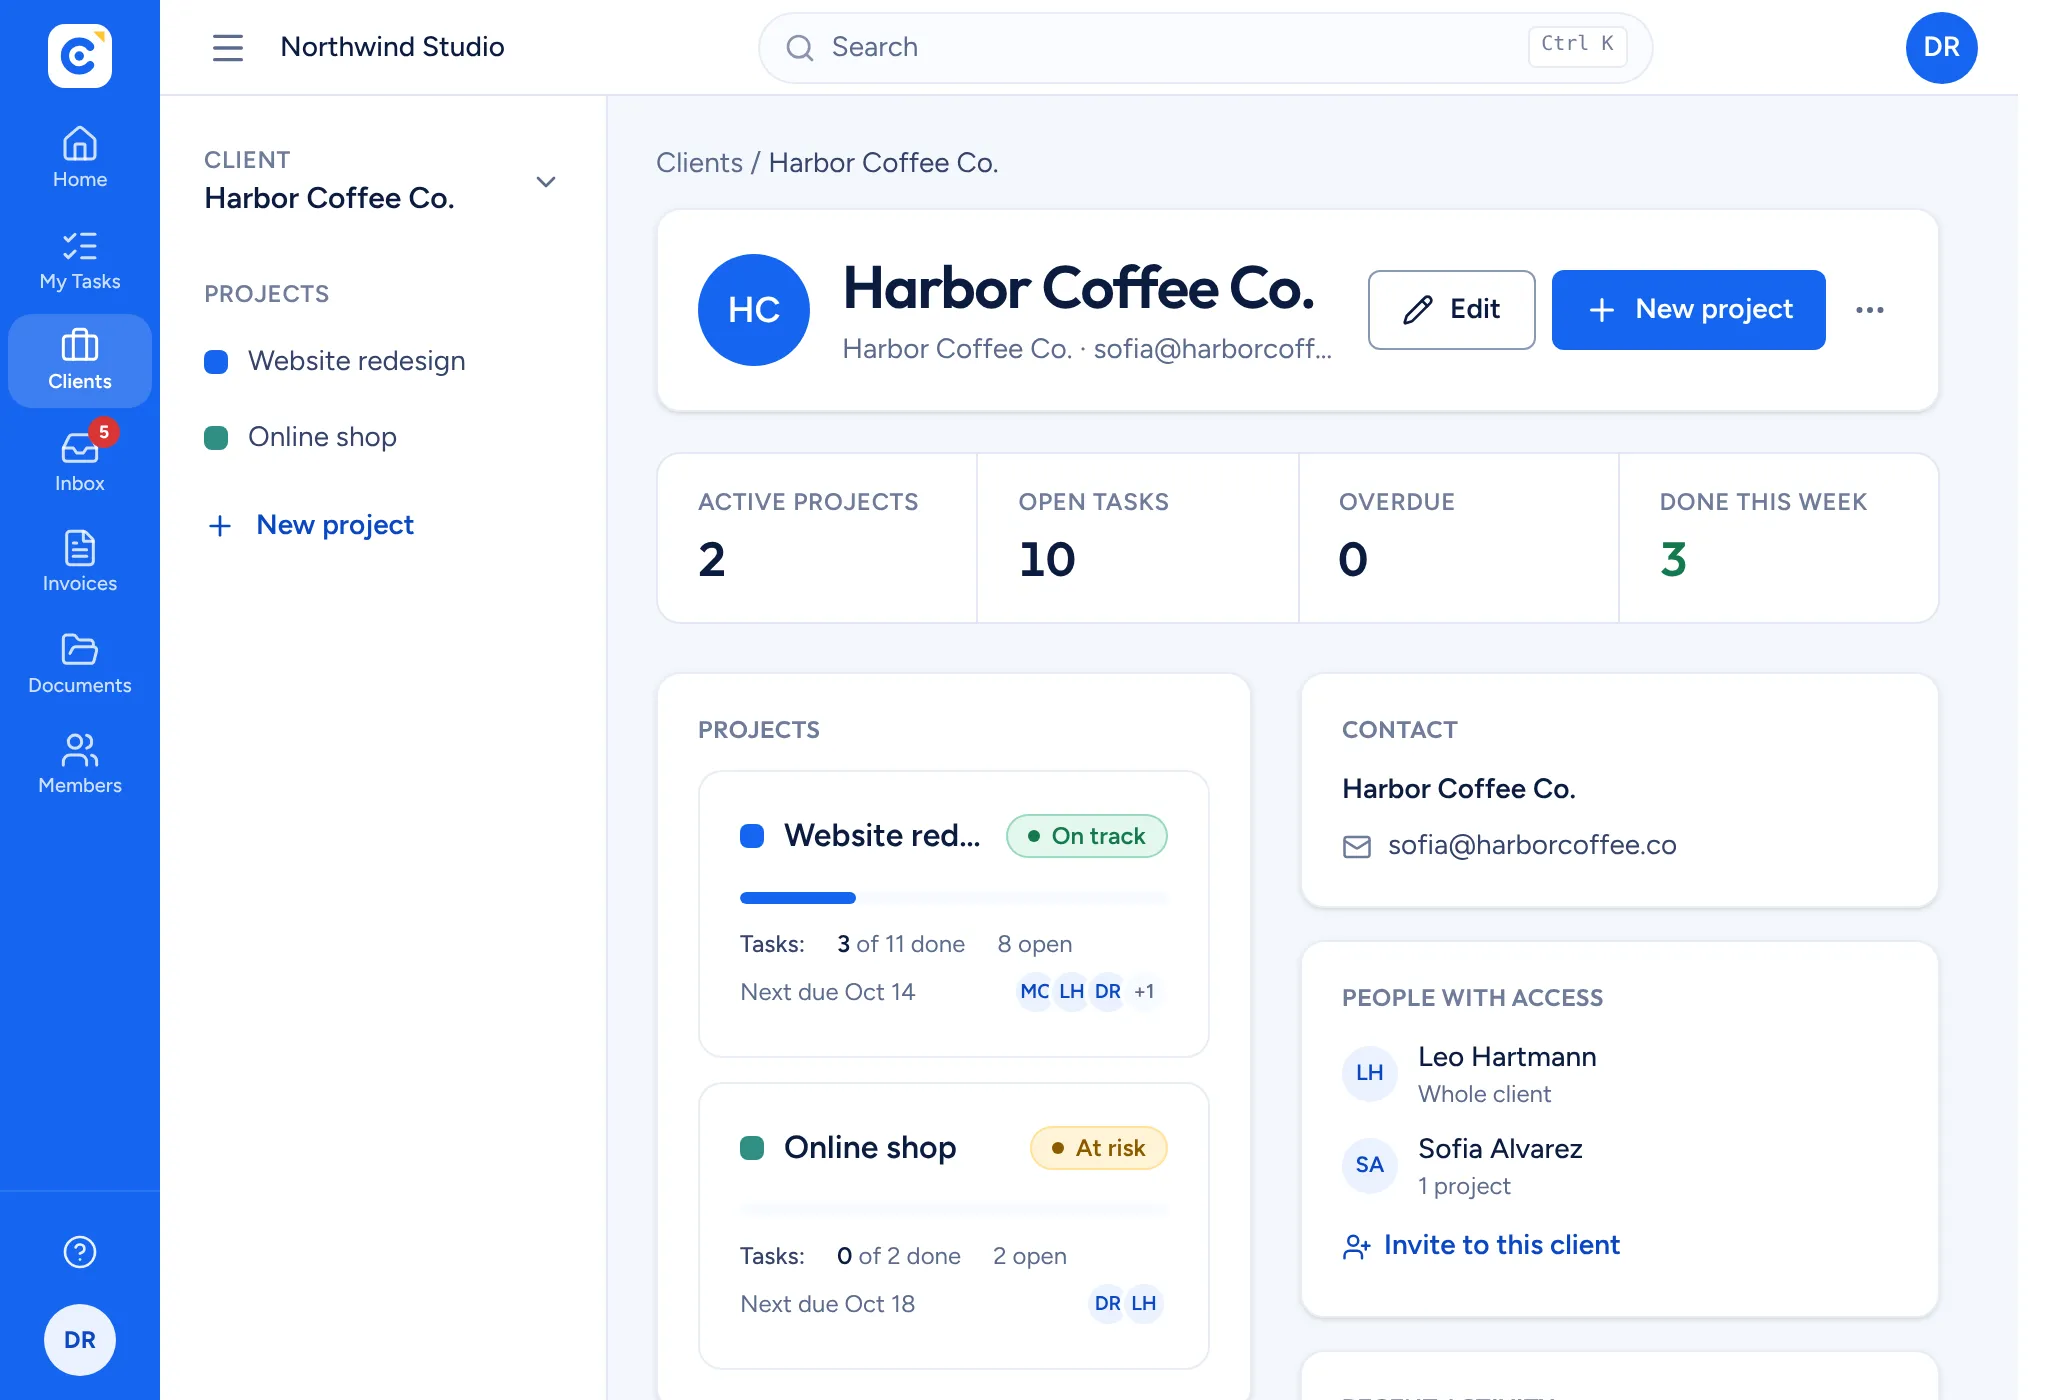Click the sofia@harborcoffee.co email

coord(1532,845)
